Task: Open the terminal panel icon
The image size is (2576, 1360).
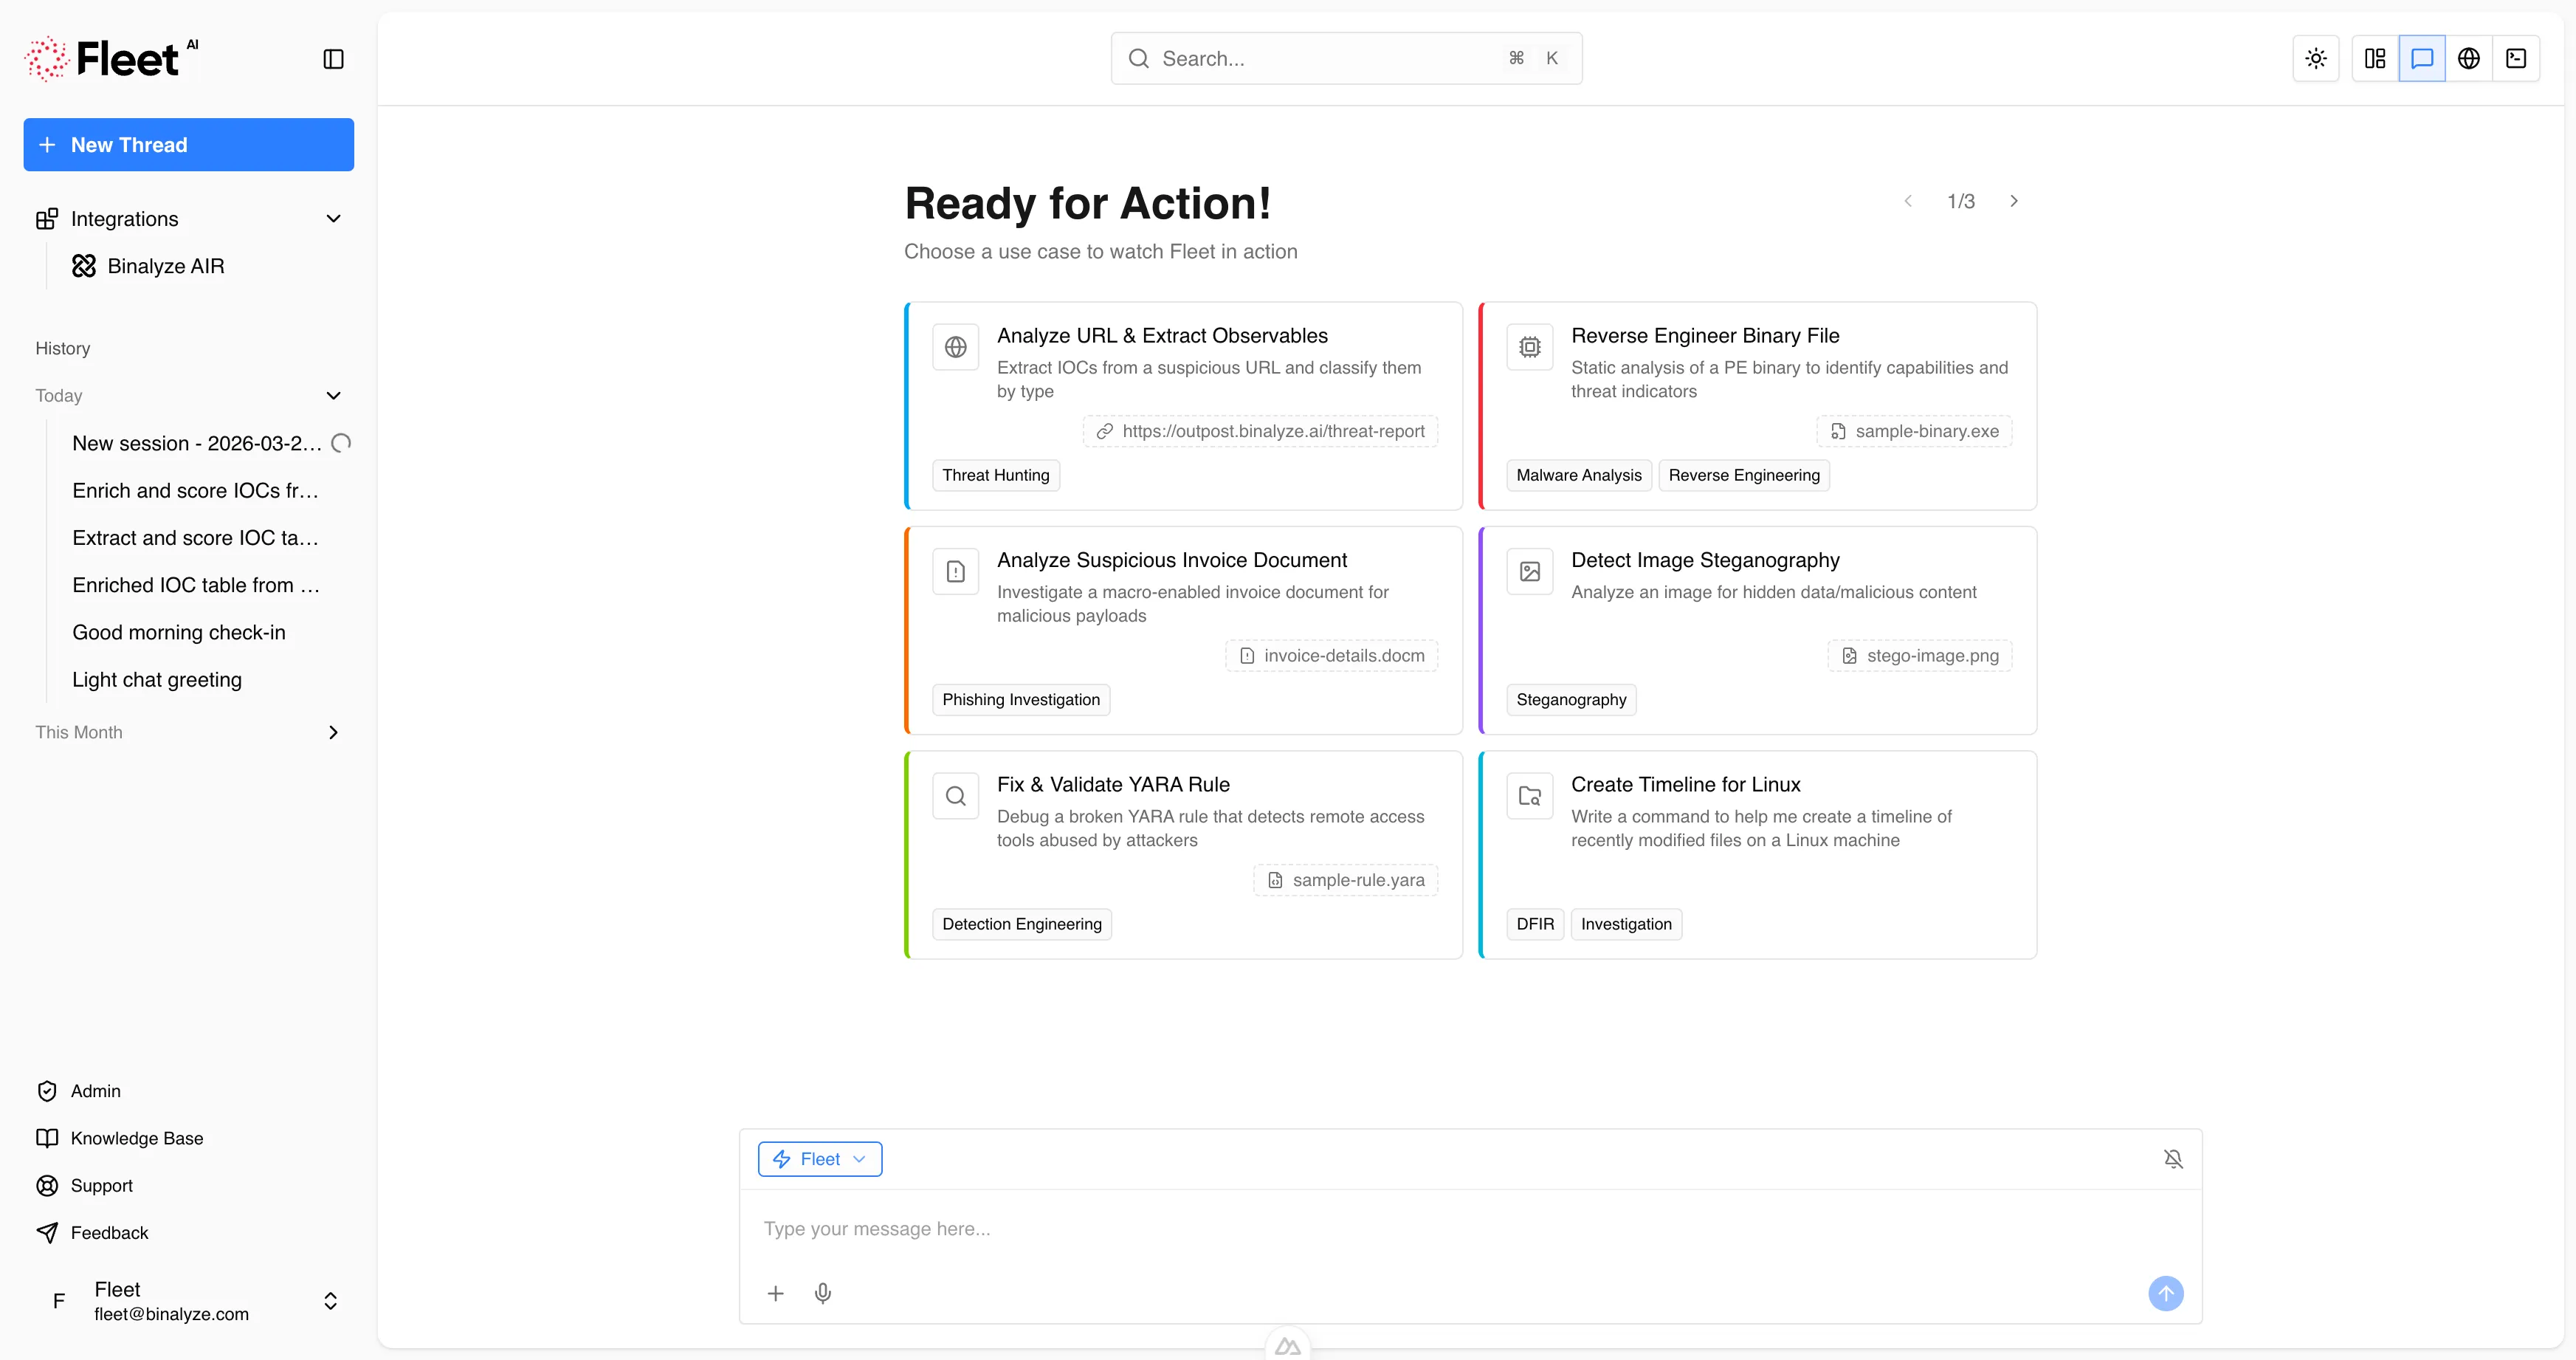Action: (2516, 59)
